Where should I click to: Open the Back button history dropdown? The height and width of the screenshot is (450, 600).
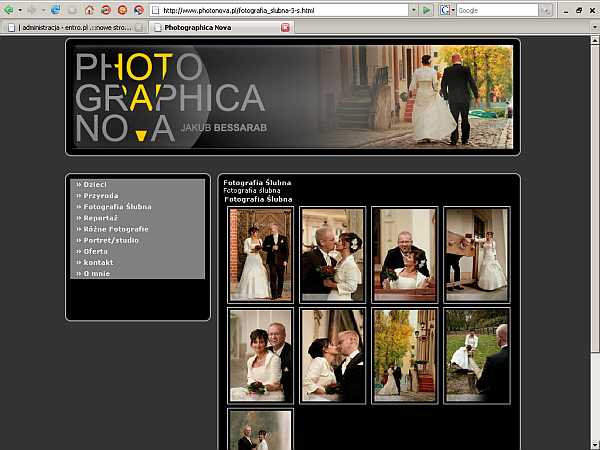click(20, 10)
